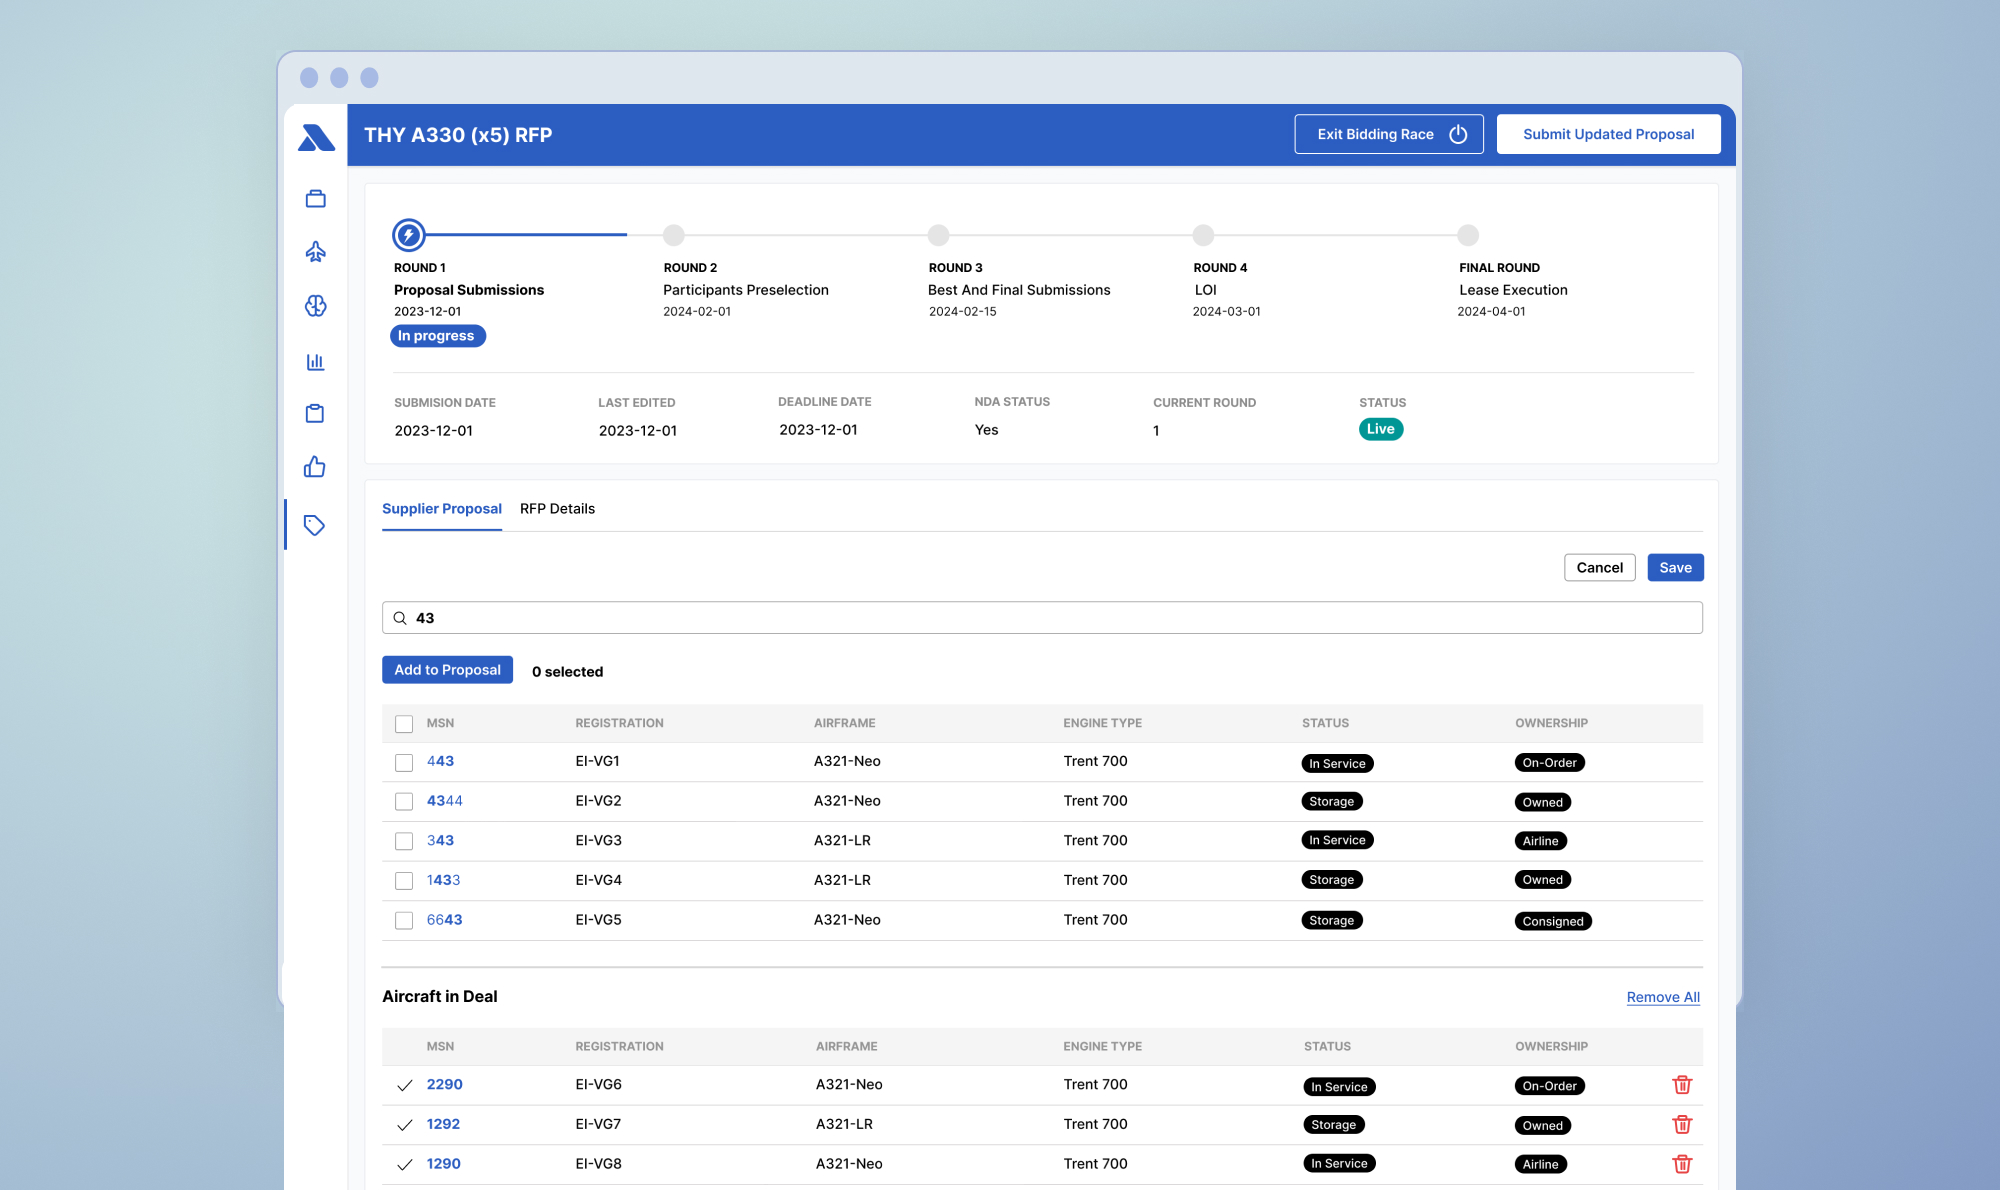Click the Storage status for EI-VG7
The width and height of the screenshot is (2000, 1190).
click(x=1333, y=1125)
